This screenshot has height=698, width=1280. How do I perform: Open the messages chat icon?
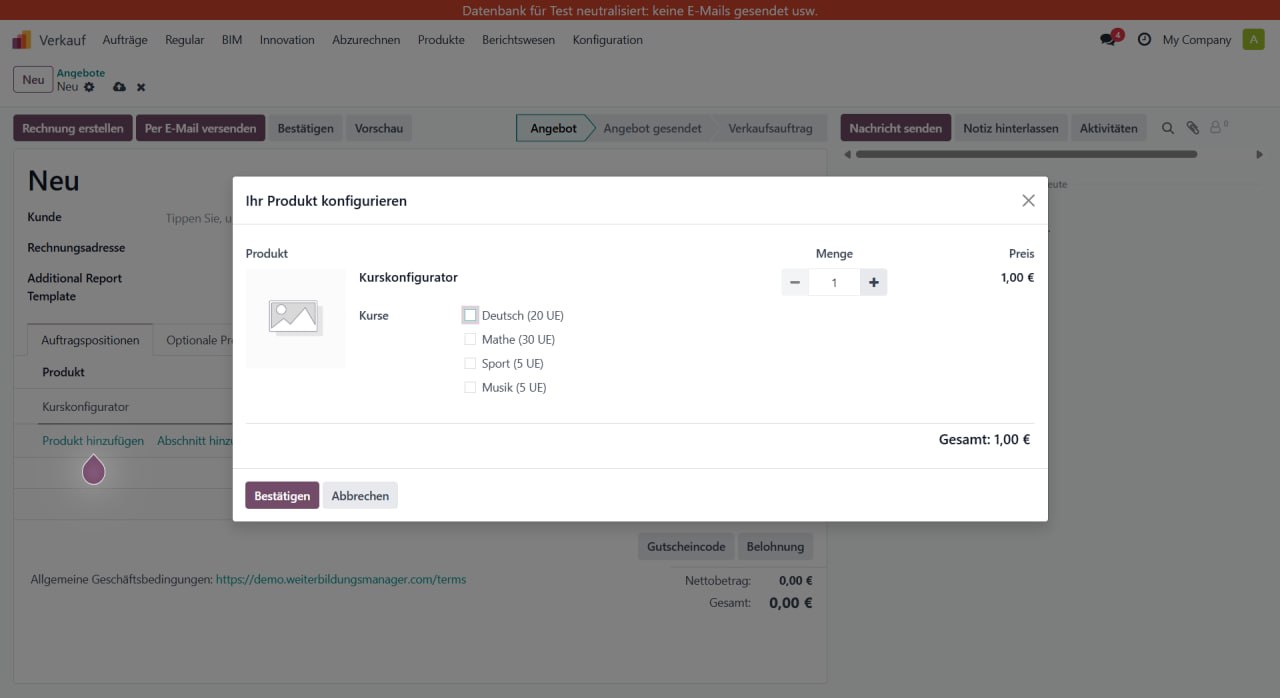[x=1108, y=40]
